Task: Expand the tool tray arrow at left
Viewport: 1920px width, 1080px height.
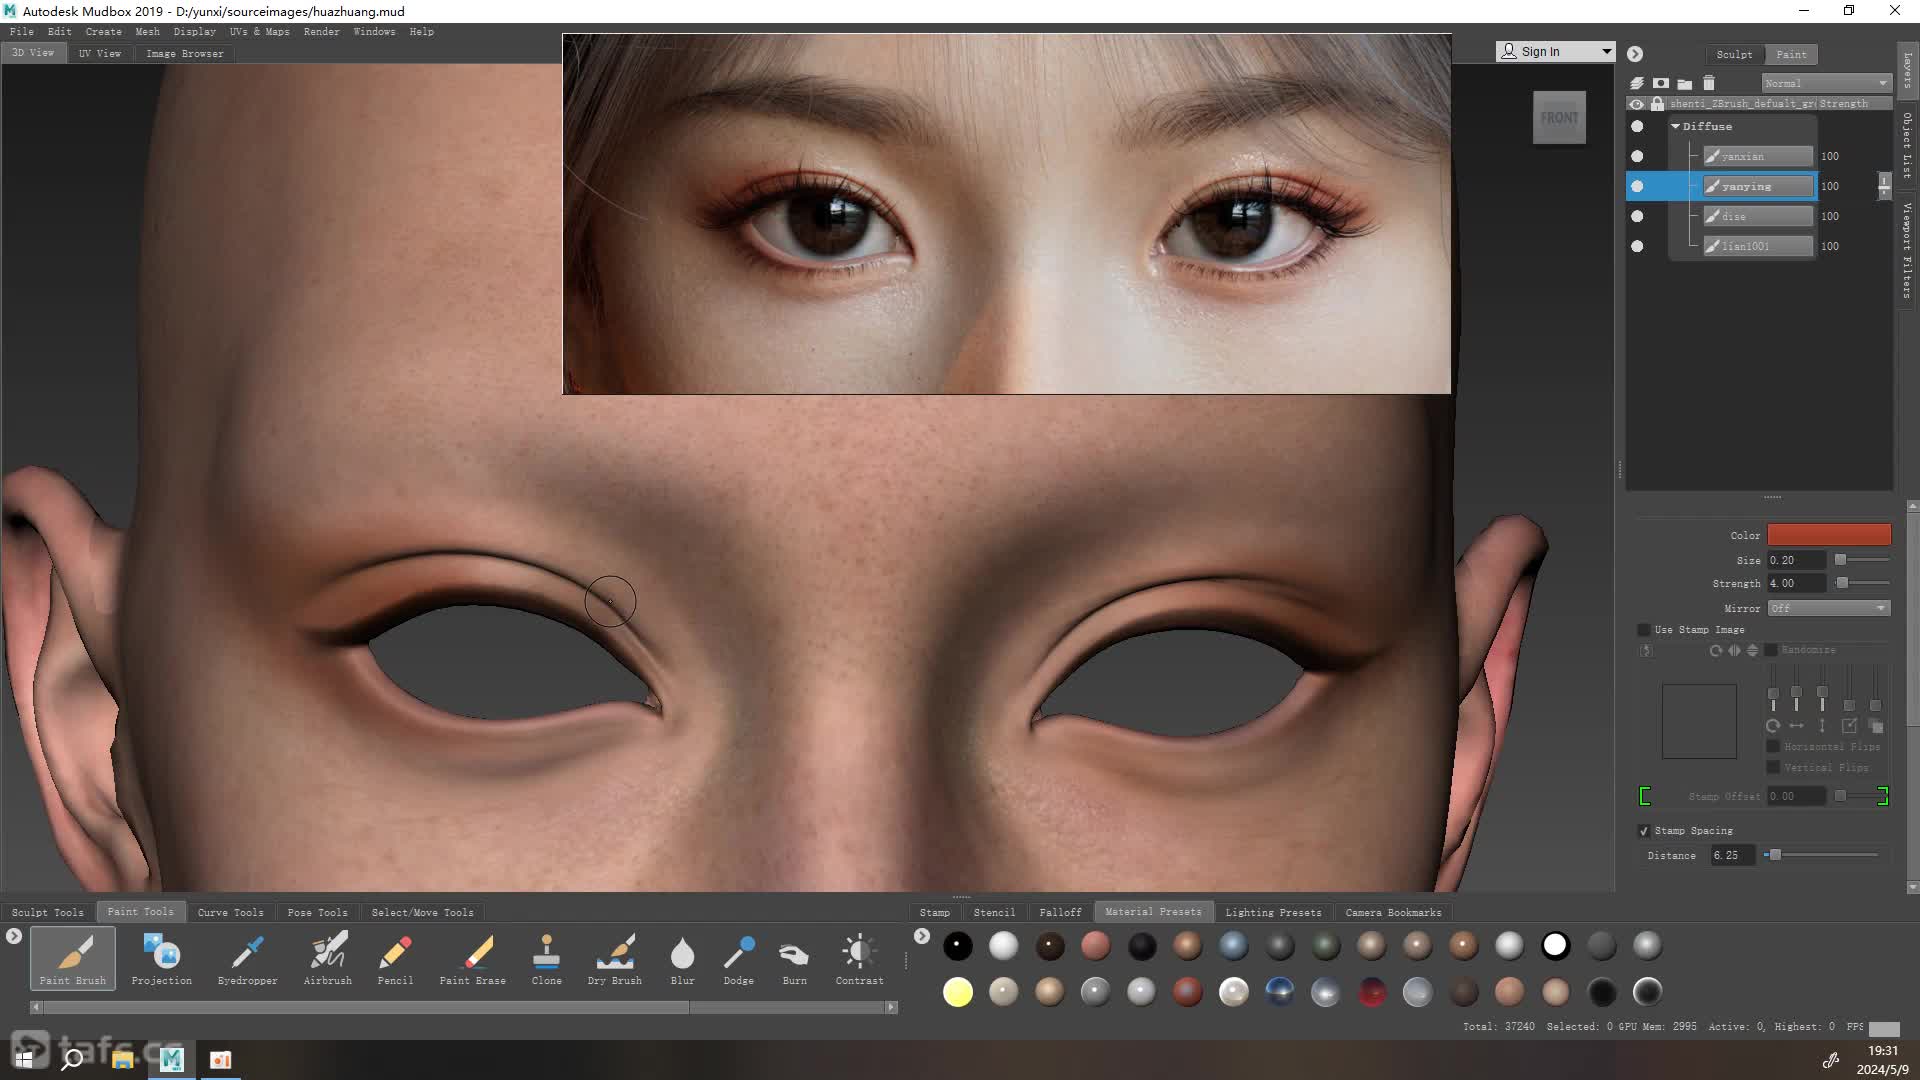Action: (x=13, y=936)
